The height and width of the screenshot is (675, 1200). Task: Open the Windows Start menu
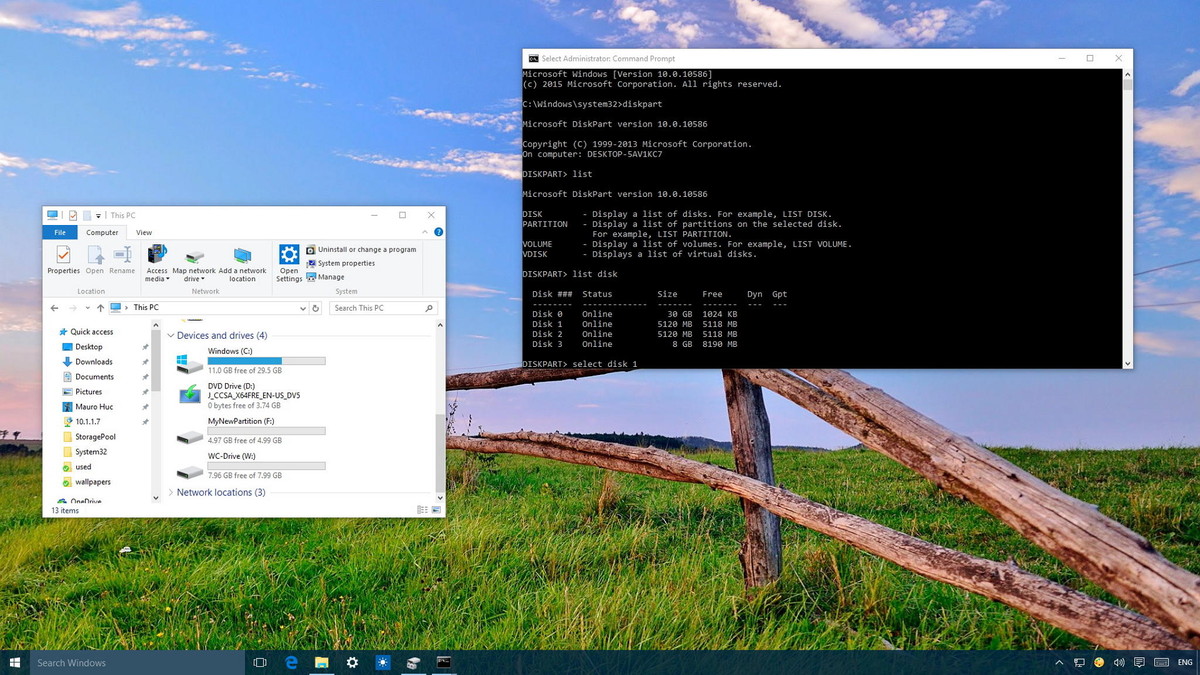click(15, 662)
